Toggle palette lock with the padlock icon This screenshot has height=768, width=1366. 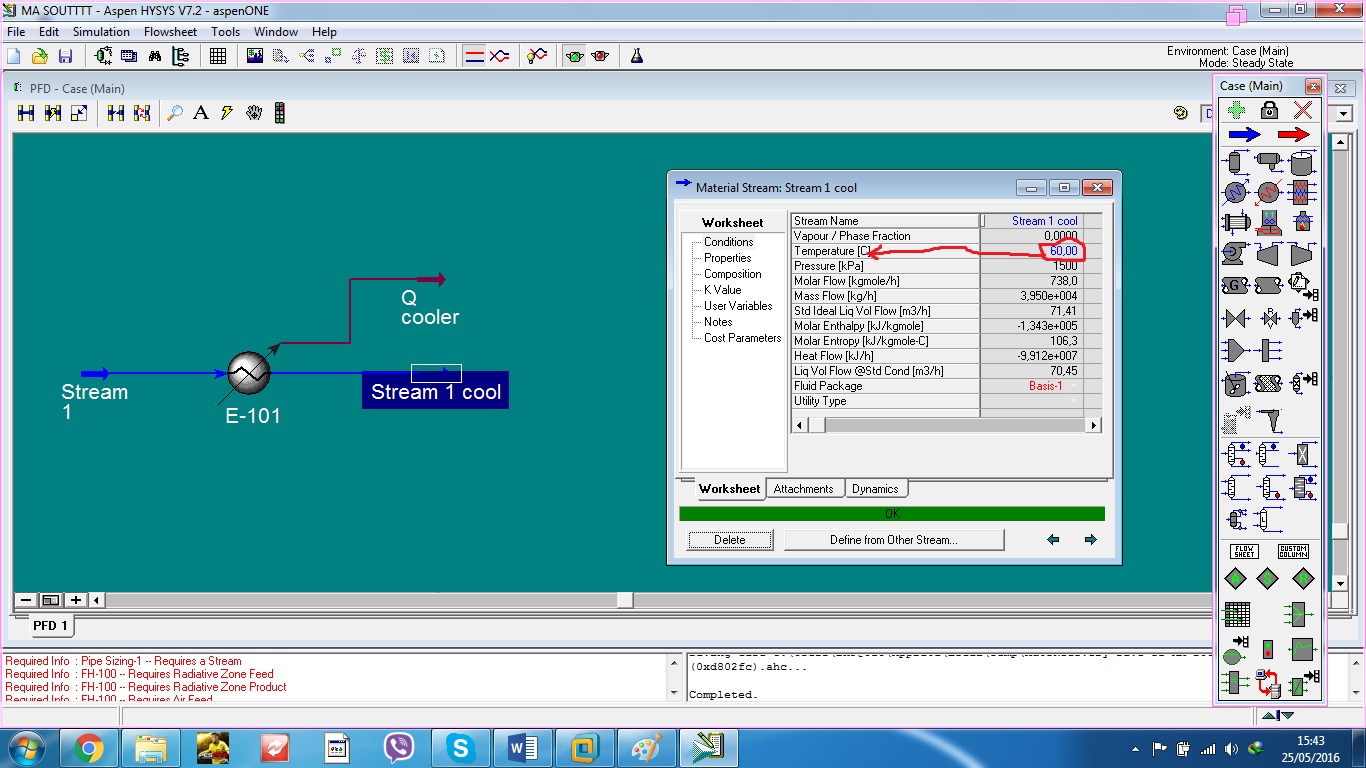point(1268,111)
